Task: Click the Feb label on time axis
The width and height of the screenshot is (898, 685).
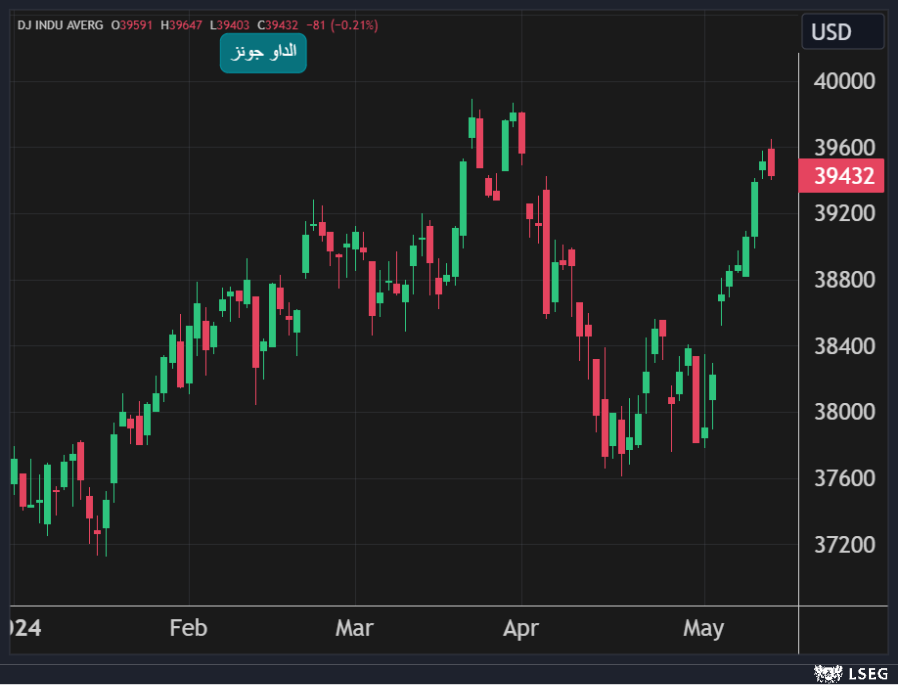Action: [188, 628]
